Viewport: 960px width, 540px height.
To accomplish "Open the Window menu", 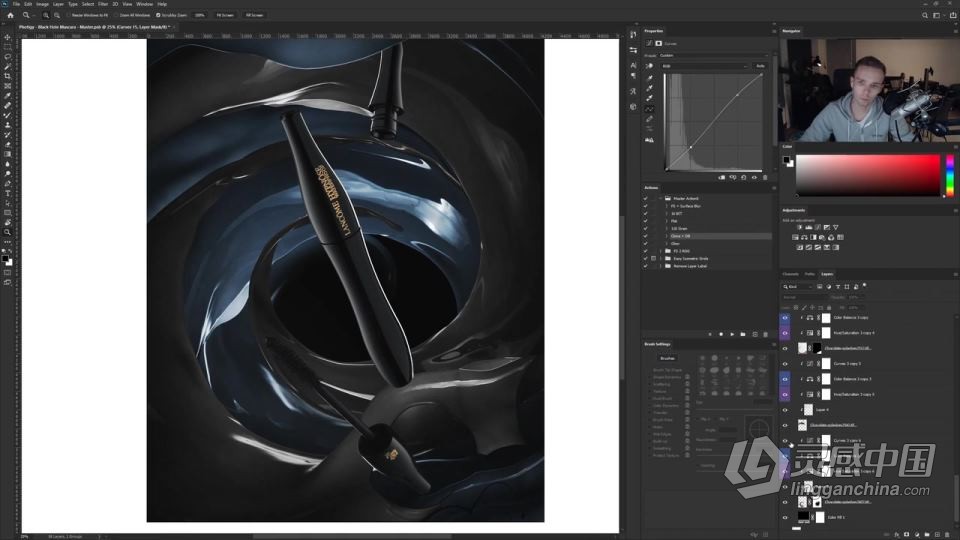I will (x=144, y=4).
